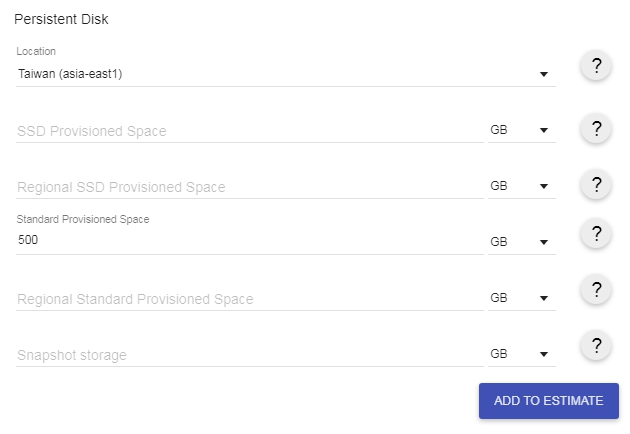
Task: Open help for SSD Provisioned Space
Action: (596, 128)
